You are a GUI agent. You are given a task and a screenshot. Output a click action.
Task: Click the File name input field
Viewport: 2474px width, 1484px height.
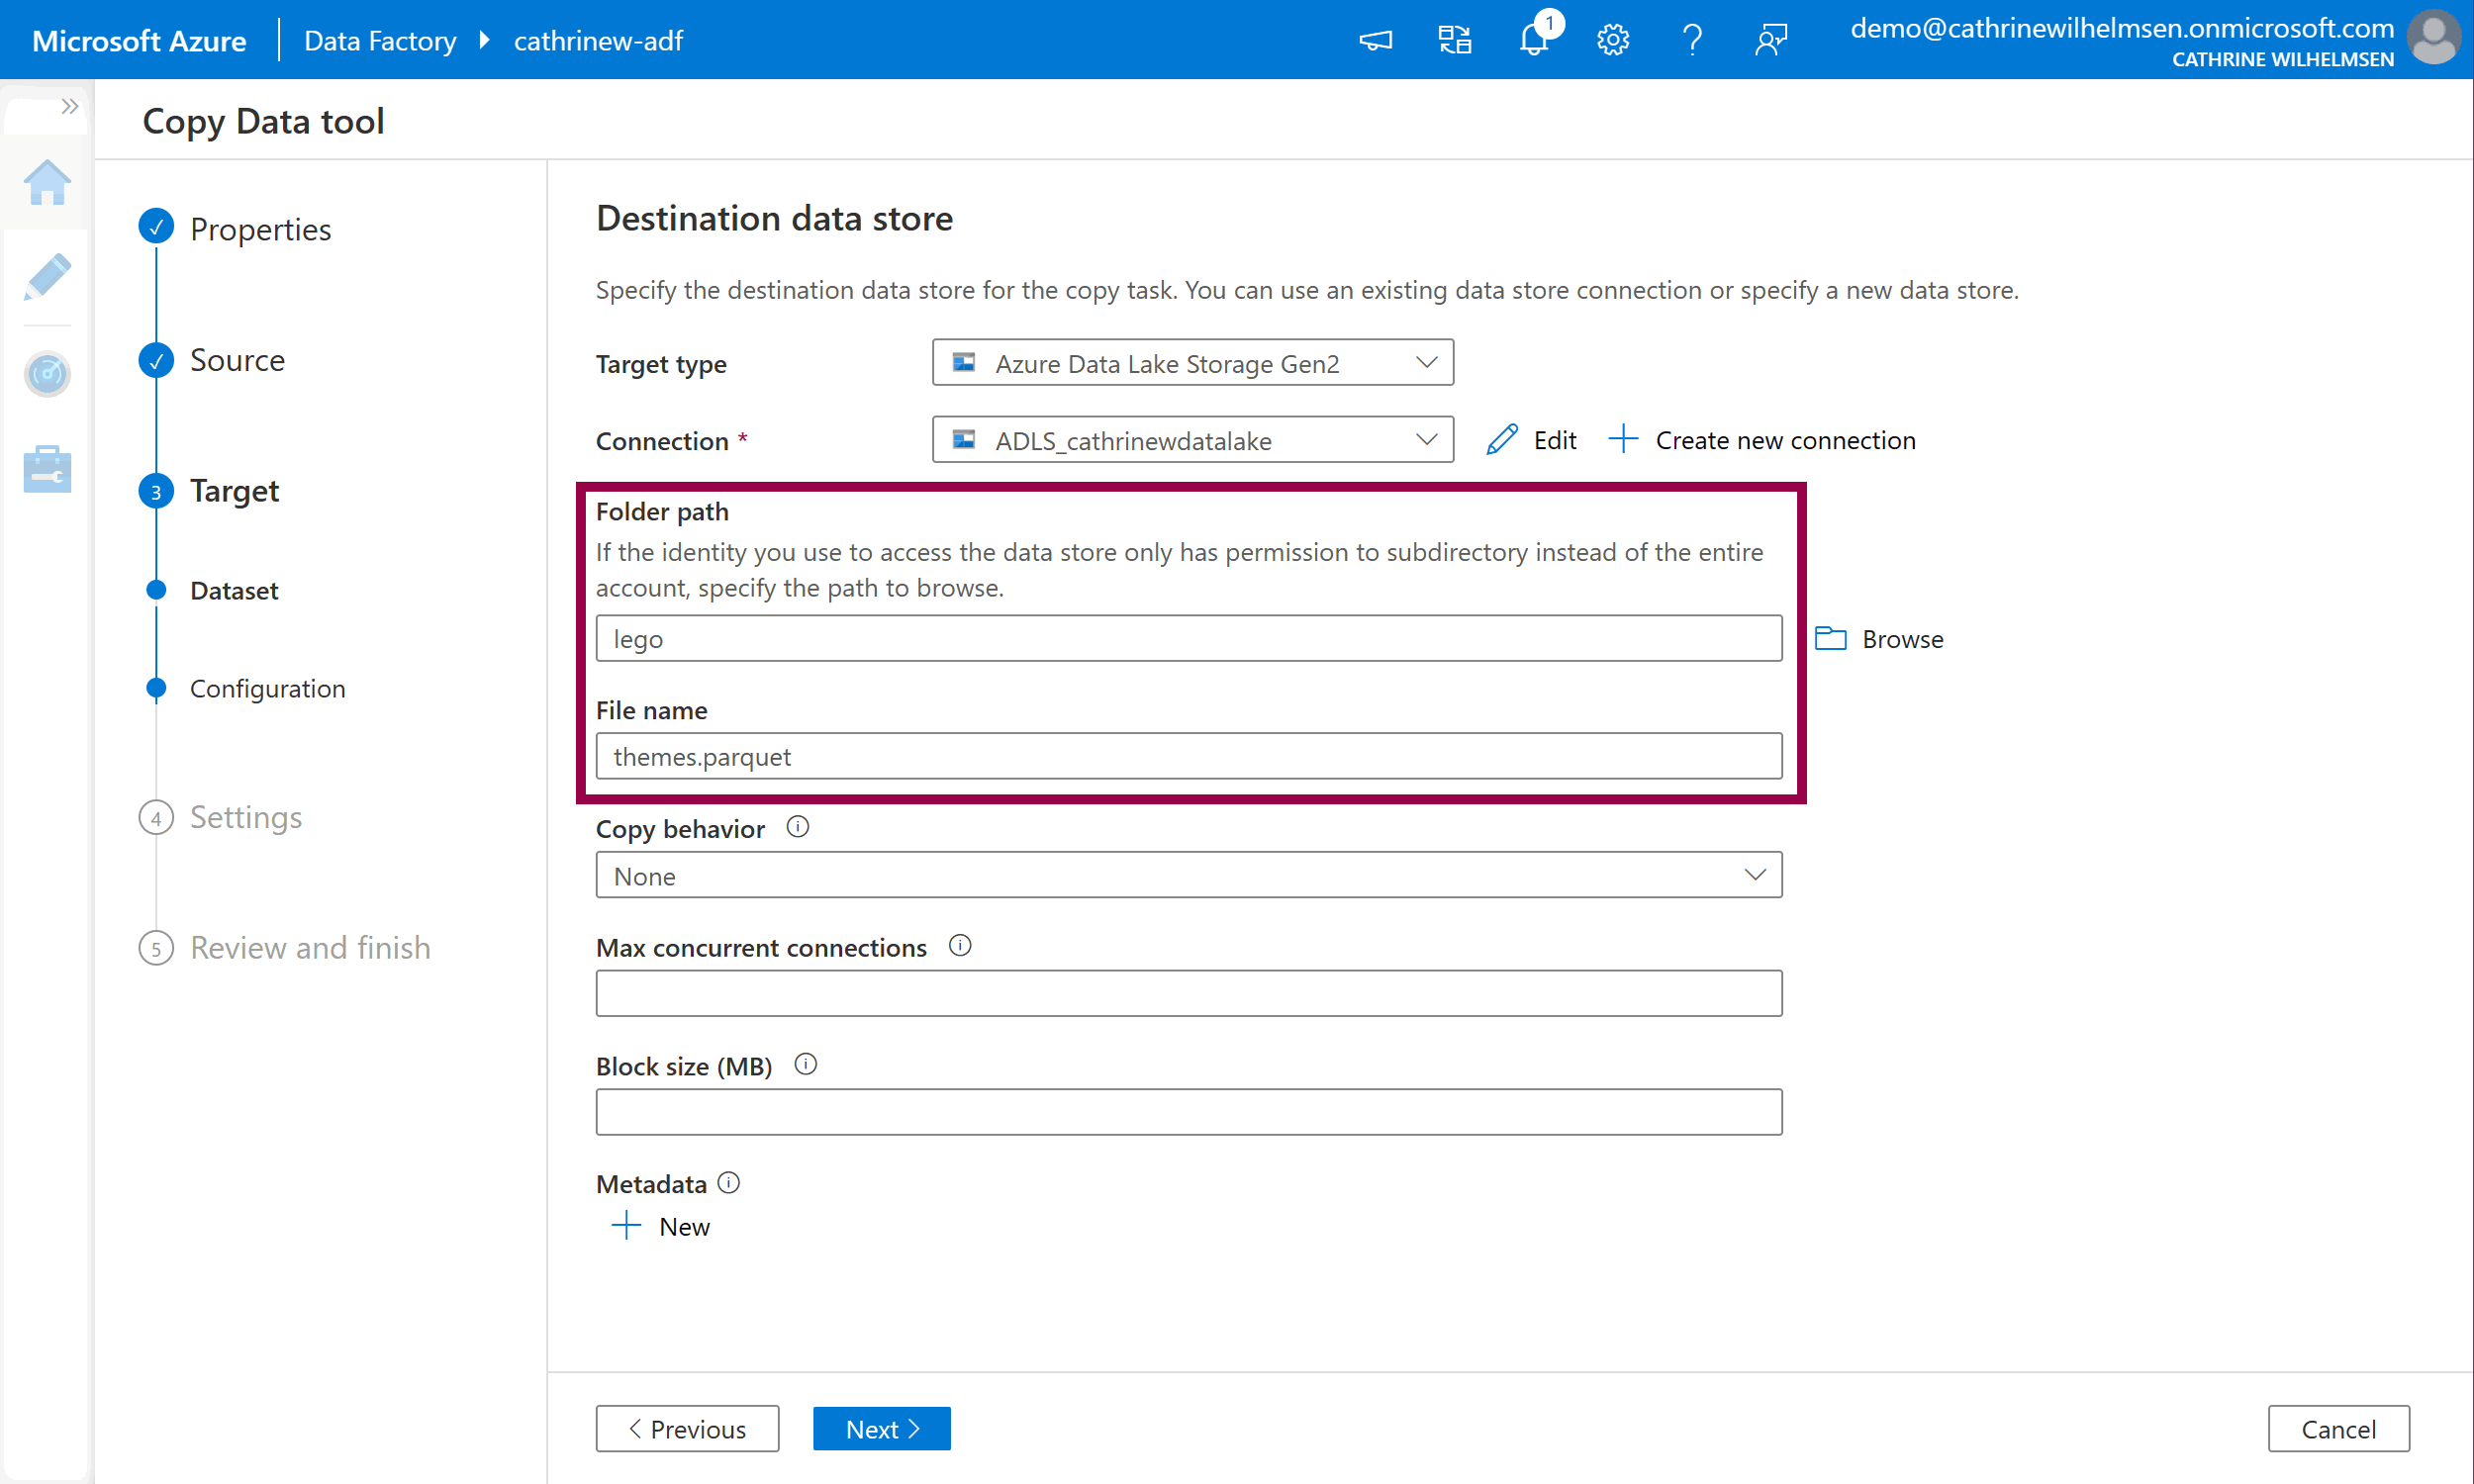tap(1188, 757)
